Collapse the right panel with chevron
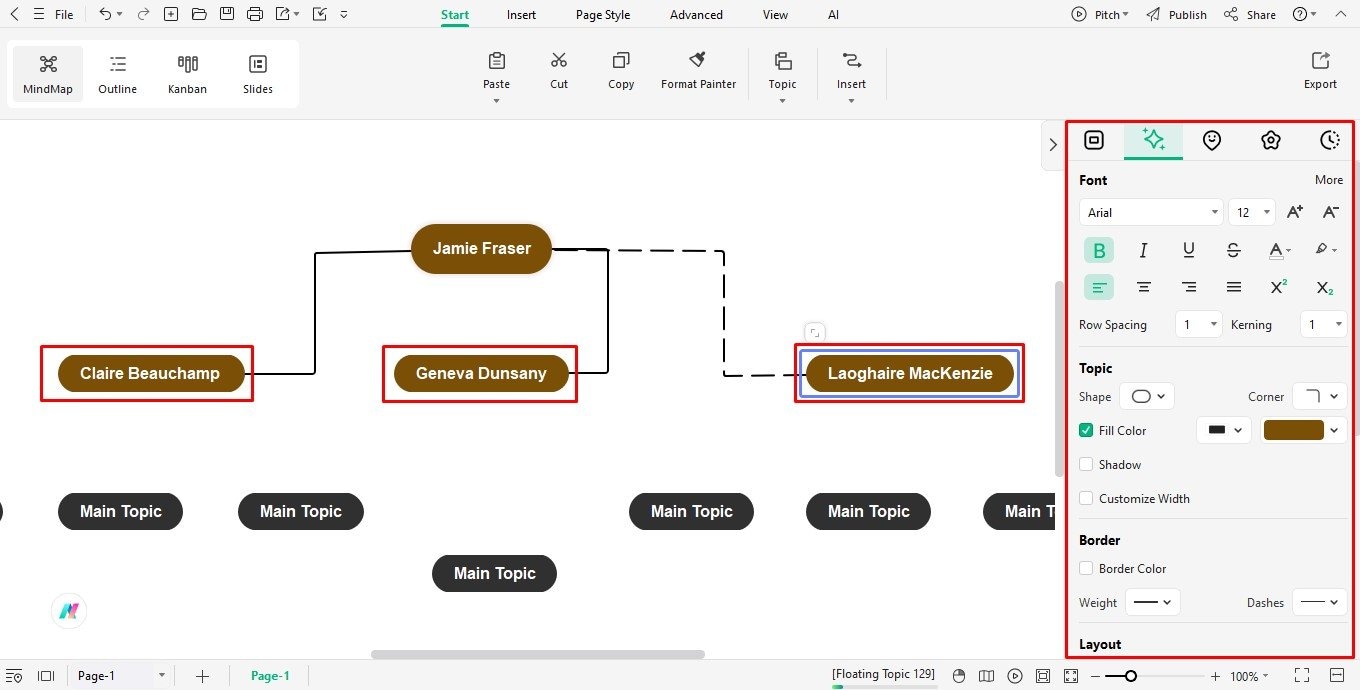Image resolution: width=1360 pixels, height=690 pixels. tap(1052, 145)
